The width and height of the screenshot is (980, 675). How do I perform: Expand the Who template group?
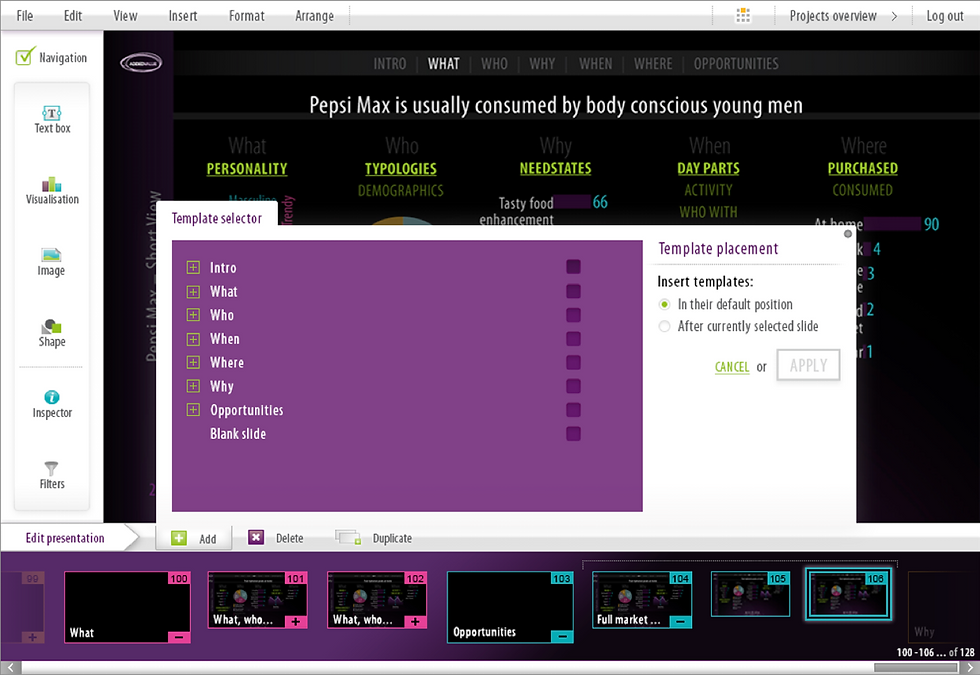click(193, 315)
